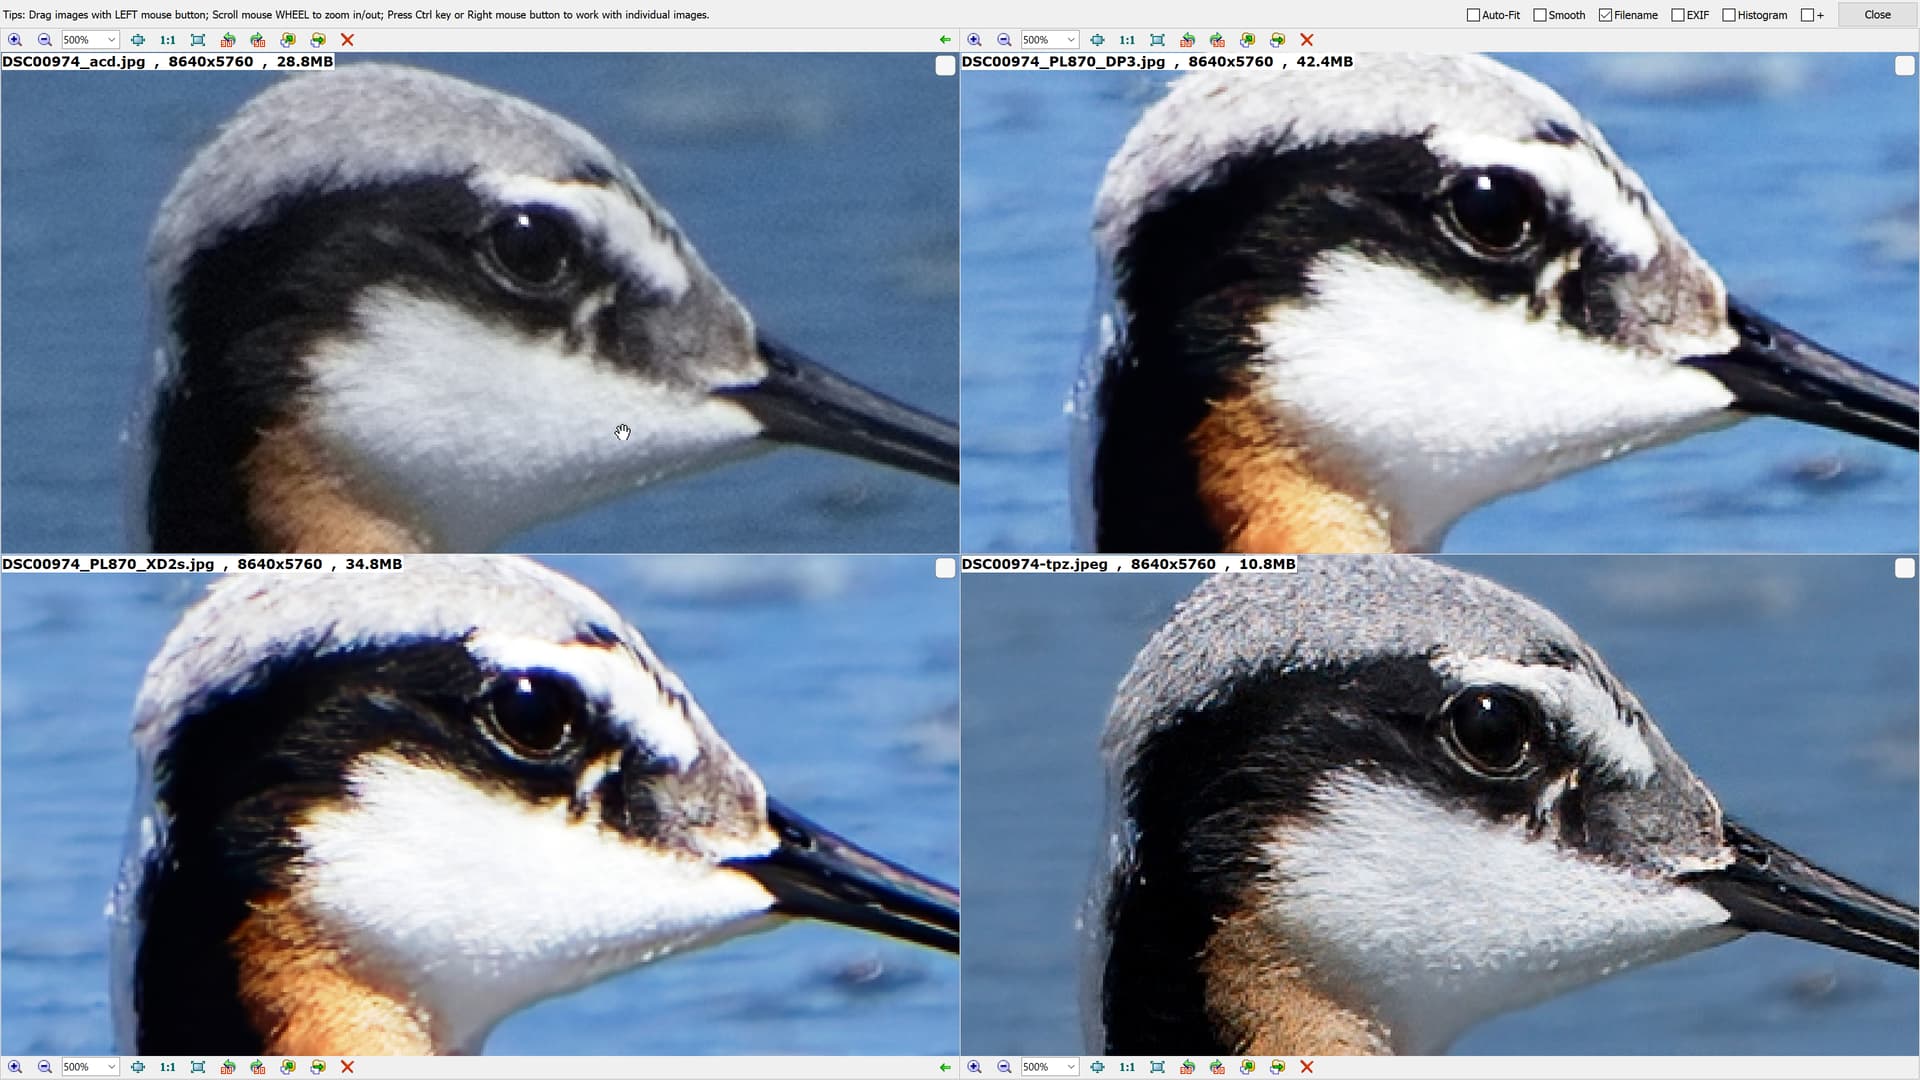The height and width of the screenshot is (1080, 1920).
Task: Click the pan-to-center icon for DSC00974_acd.jpg
Action: click(x=138, y=40)
